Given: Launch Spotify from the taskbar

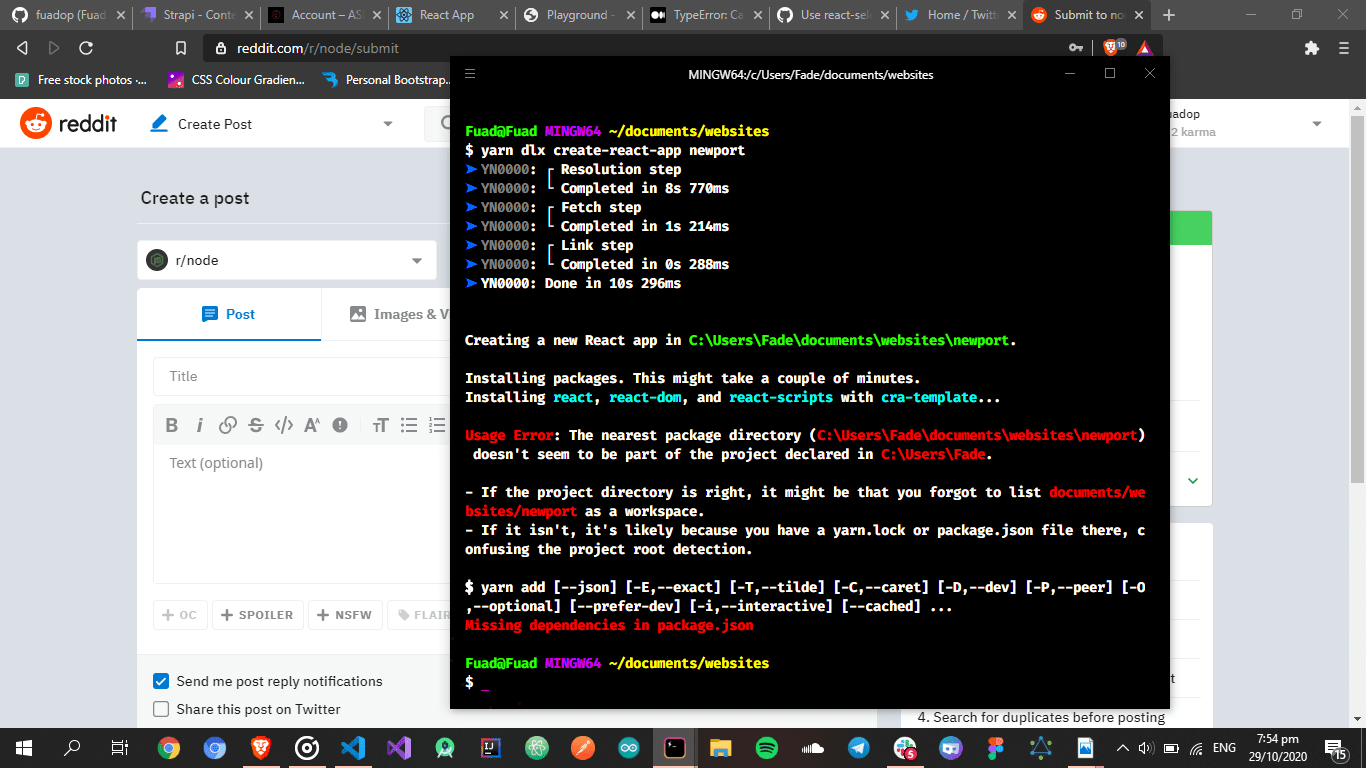Looking at the screenshot, I should click(x=767, y=747).
